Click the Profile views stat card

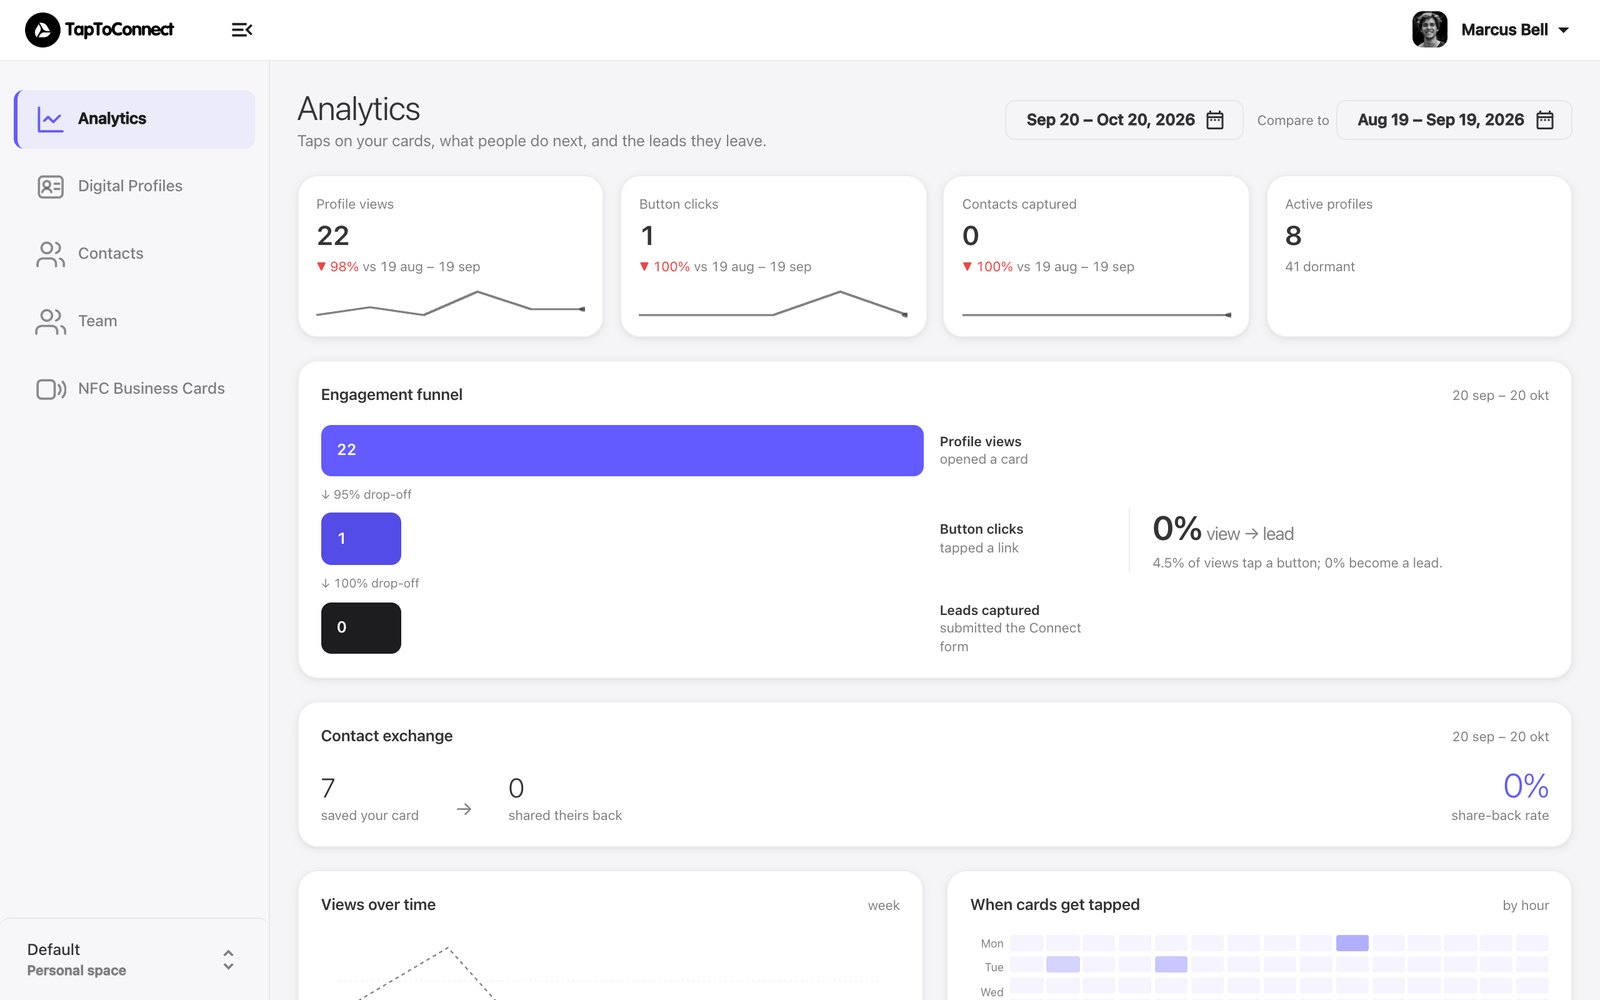pyautogui.click(x=450, y=256)
